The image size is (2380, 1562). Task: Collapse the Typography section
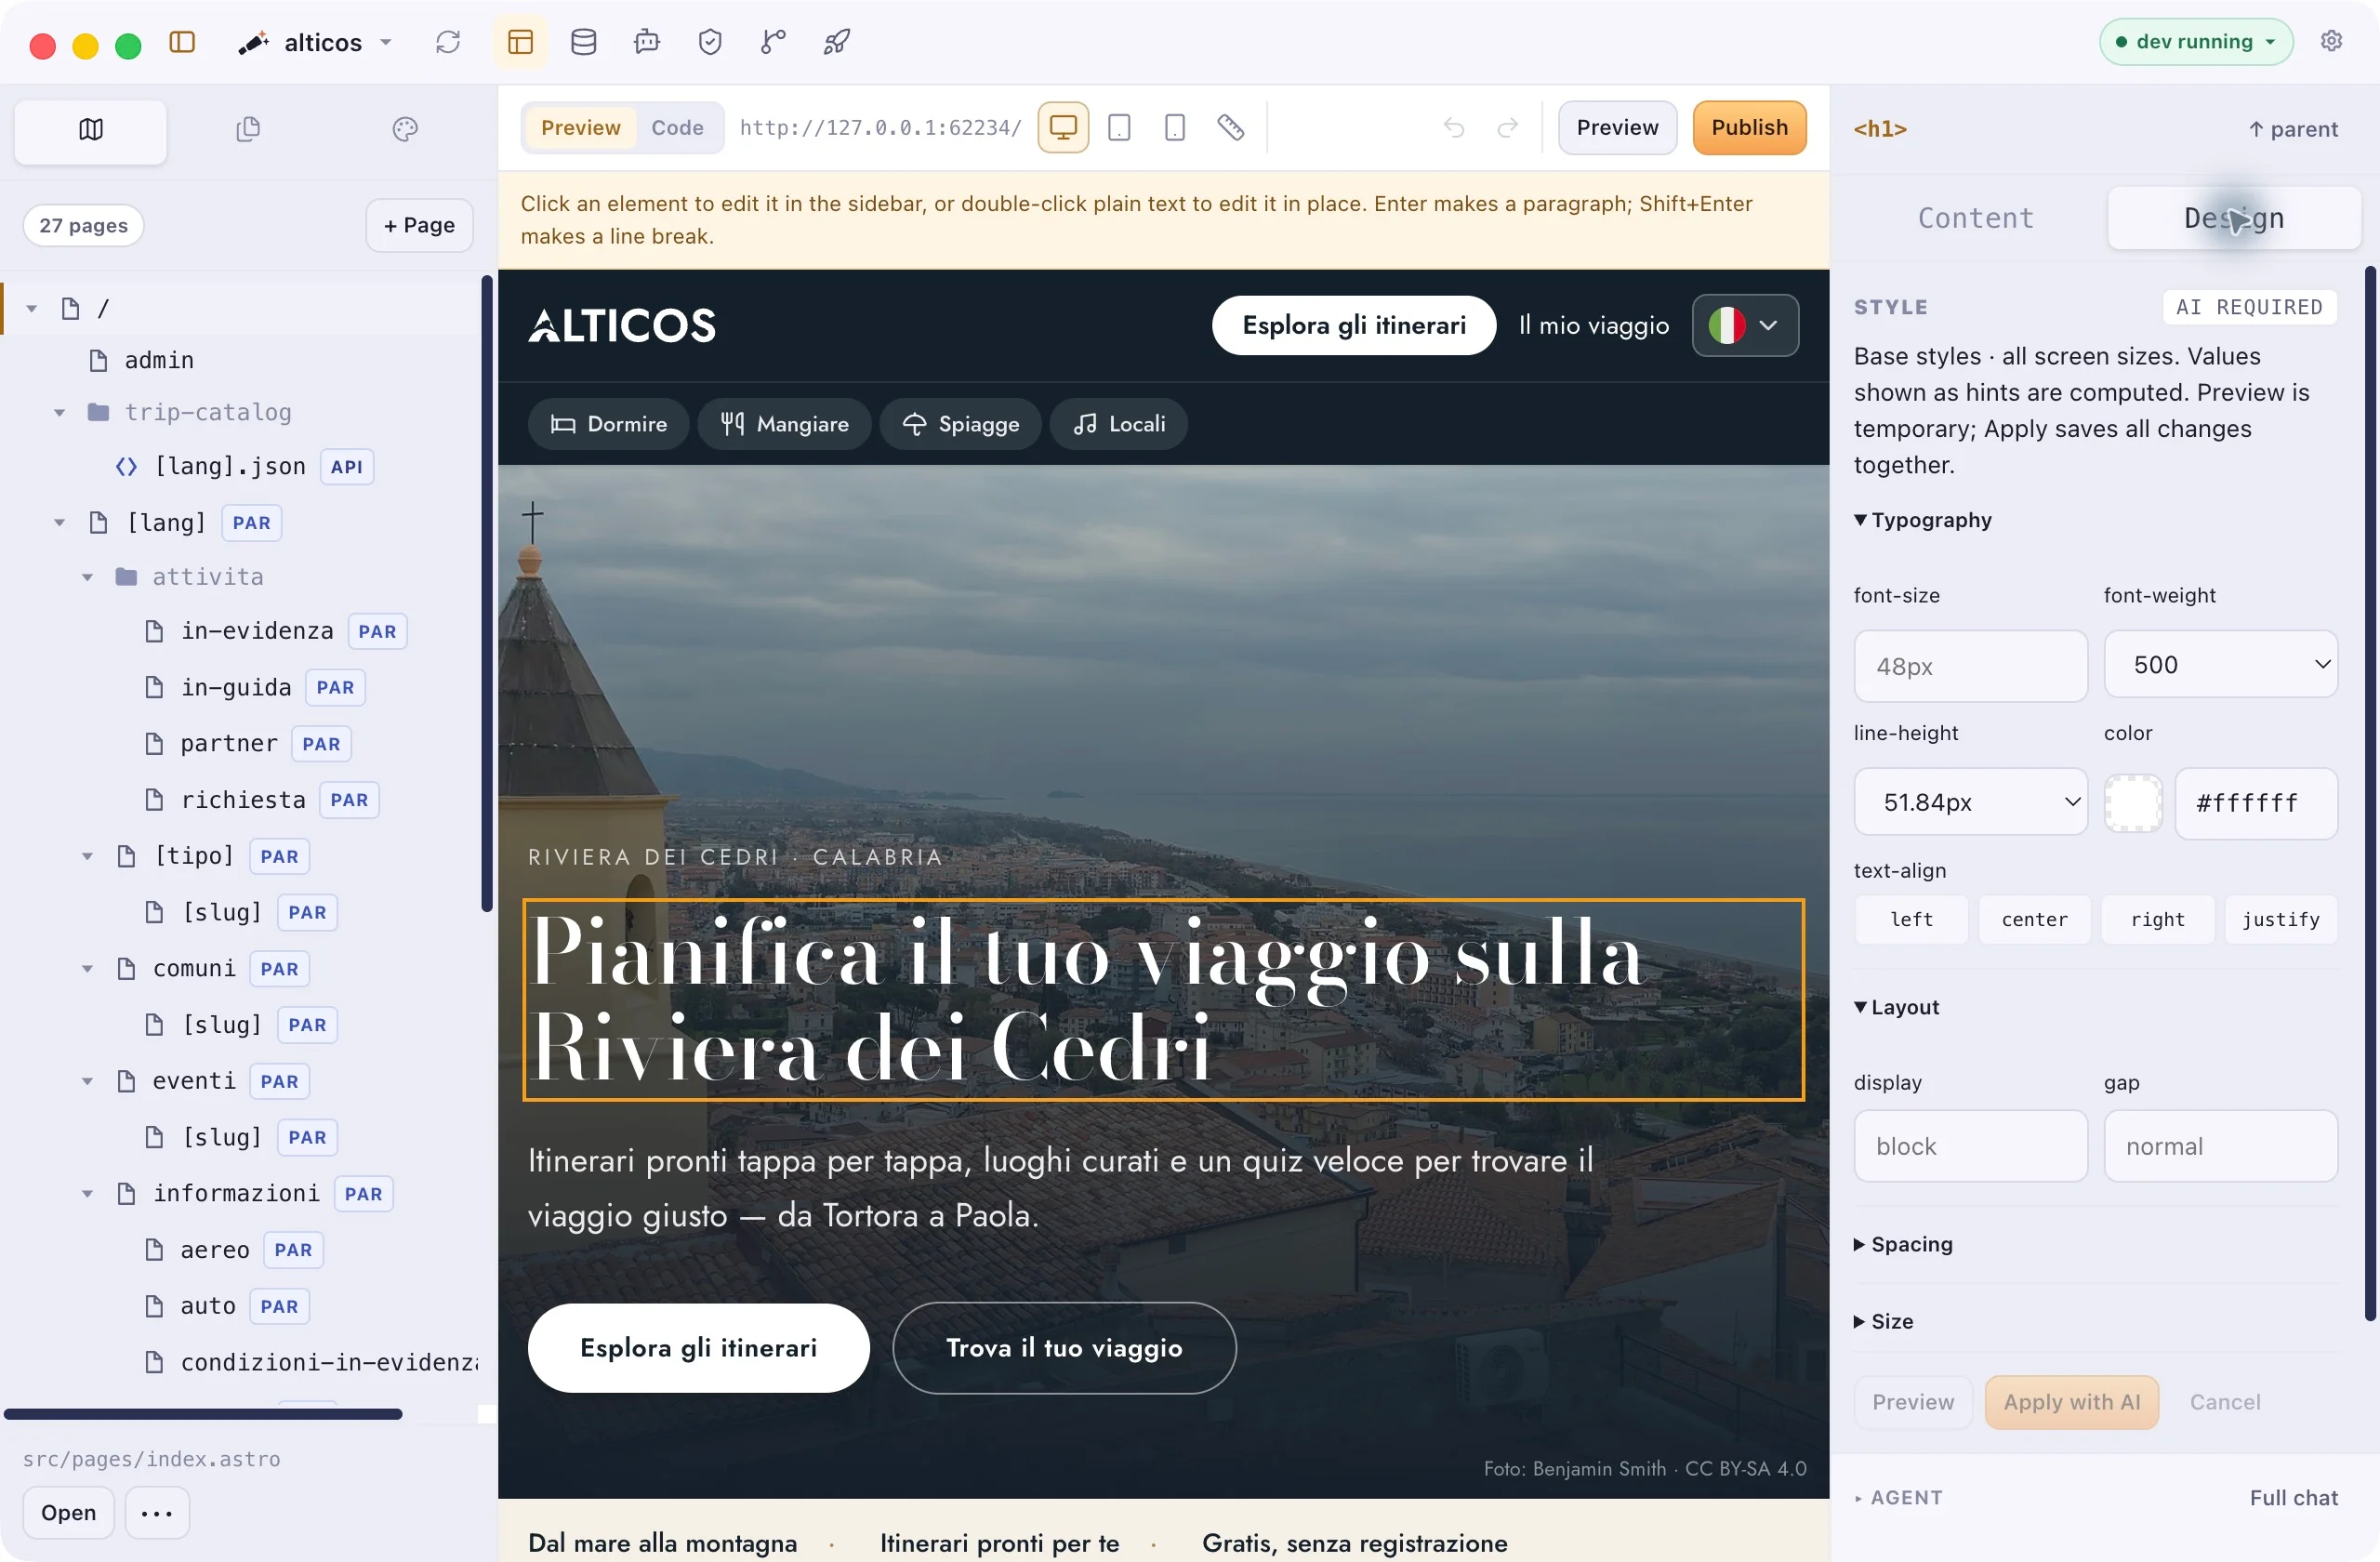[x=1923, y=520]
